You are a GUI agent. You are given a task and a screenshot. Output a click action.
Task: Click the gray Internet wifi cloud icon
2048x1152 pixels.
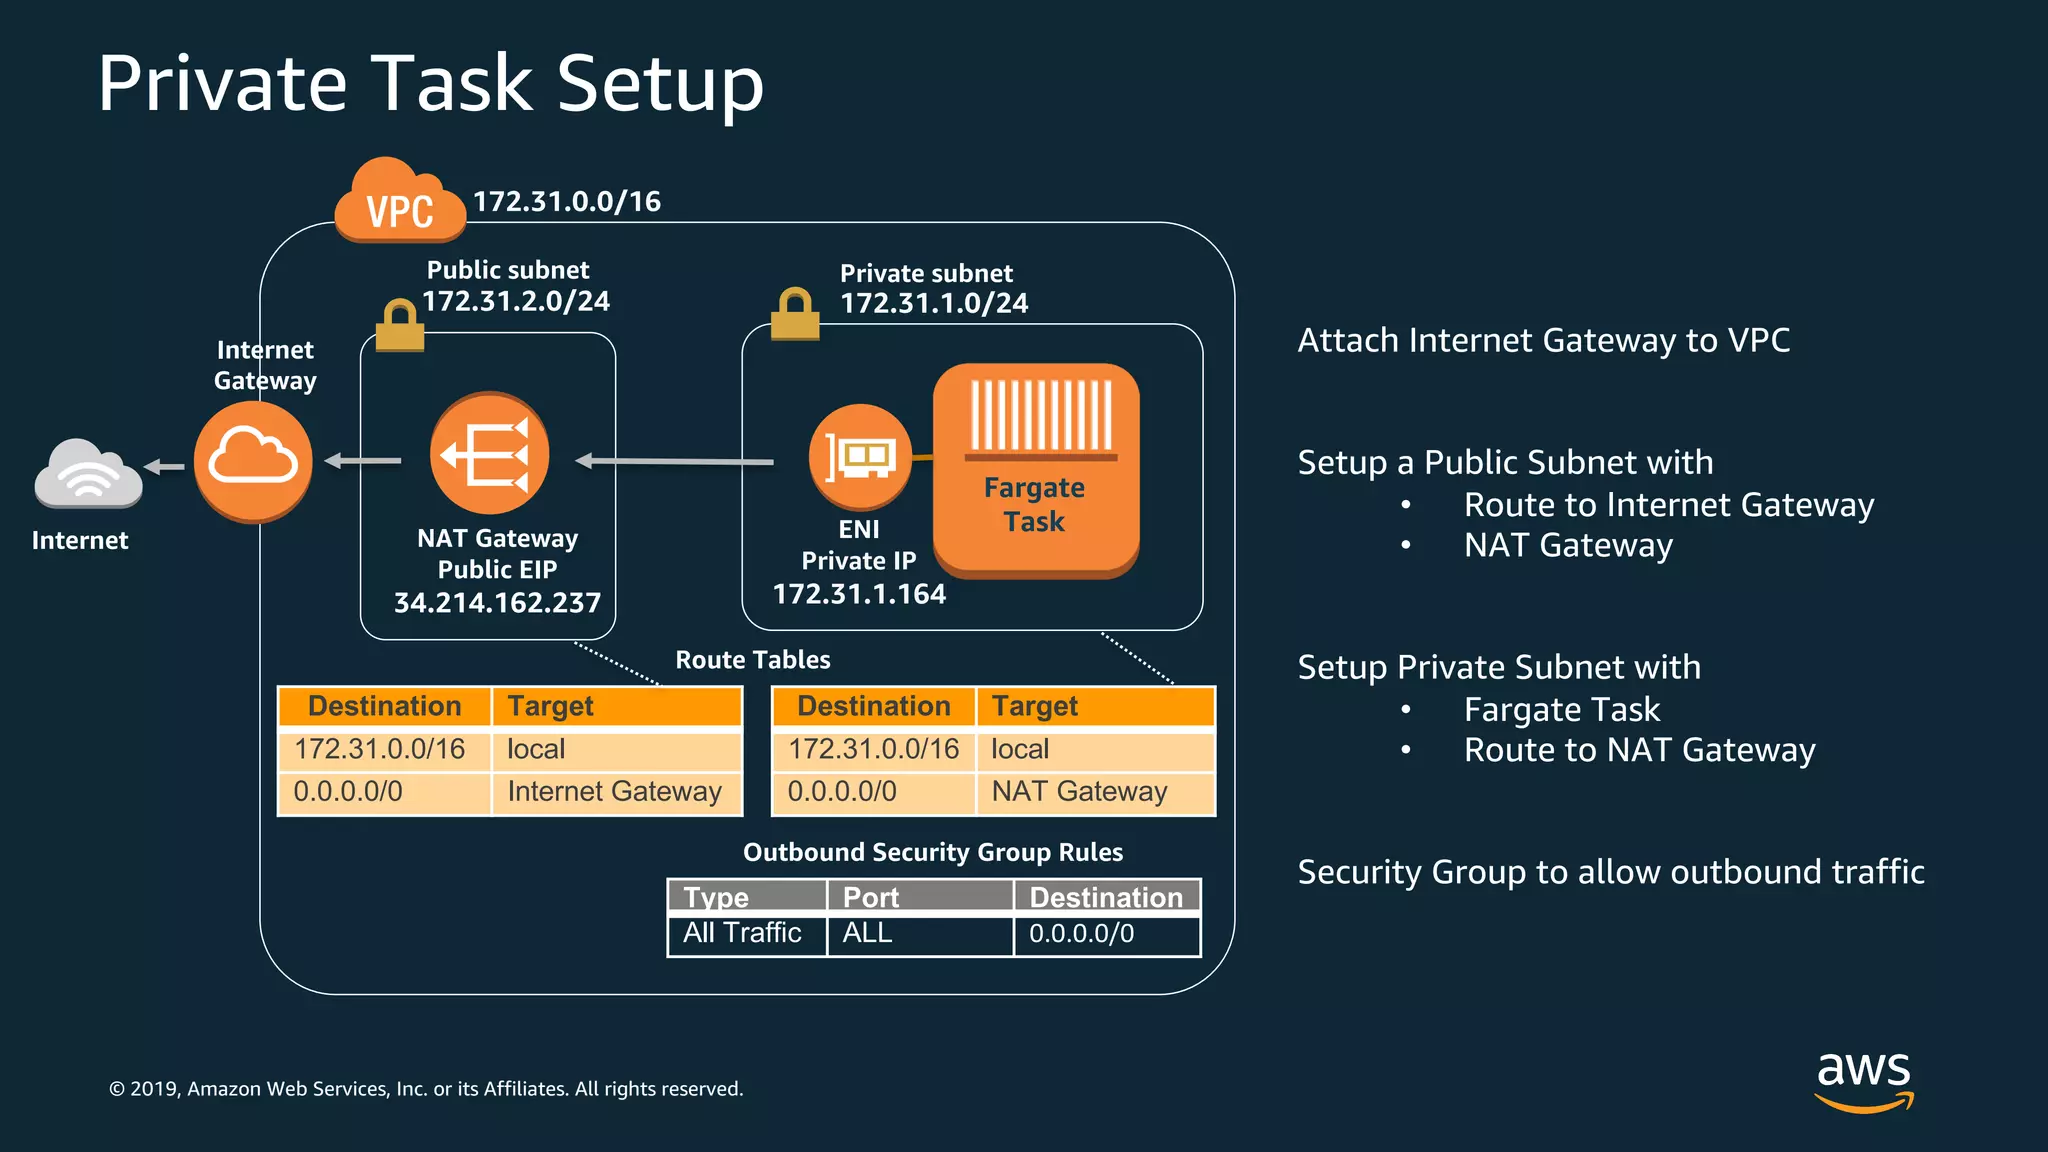88,474
